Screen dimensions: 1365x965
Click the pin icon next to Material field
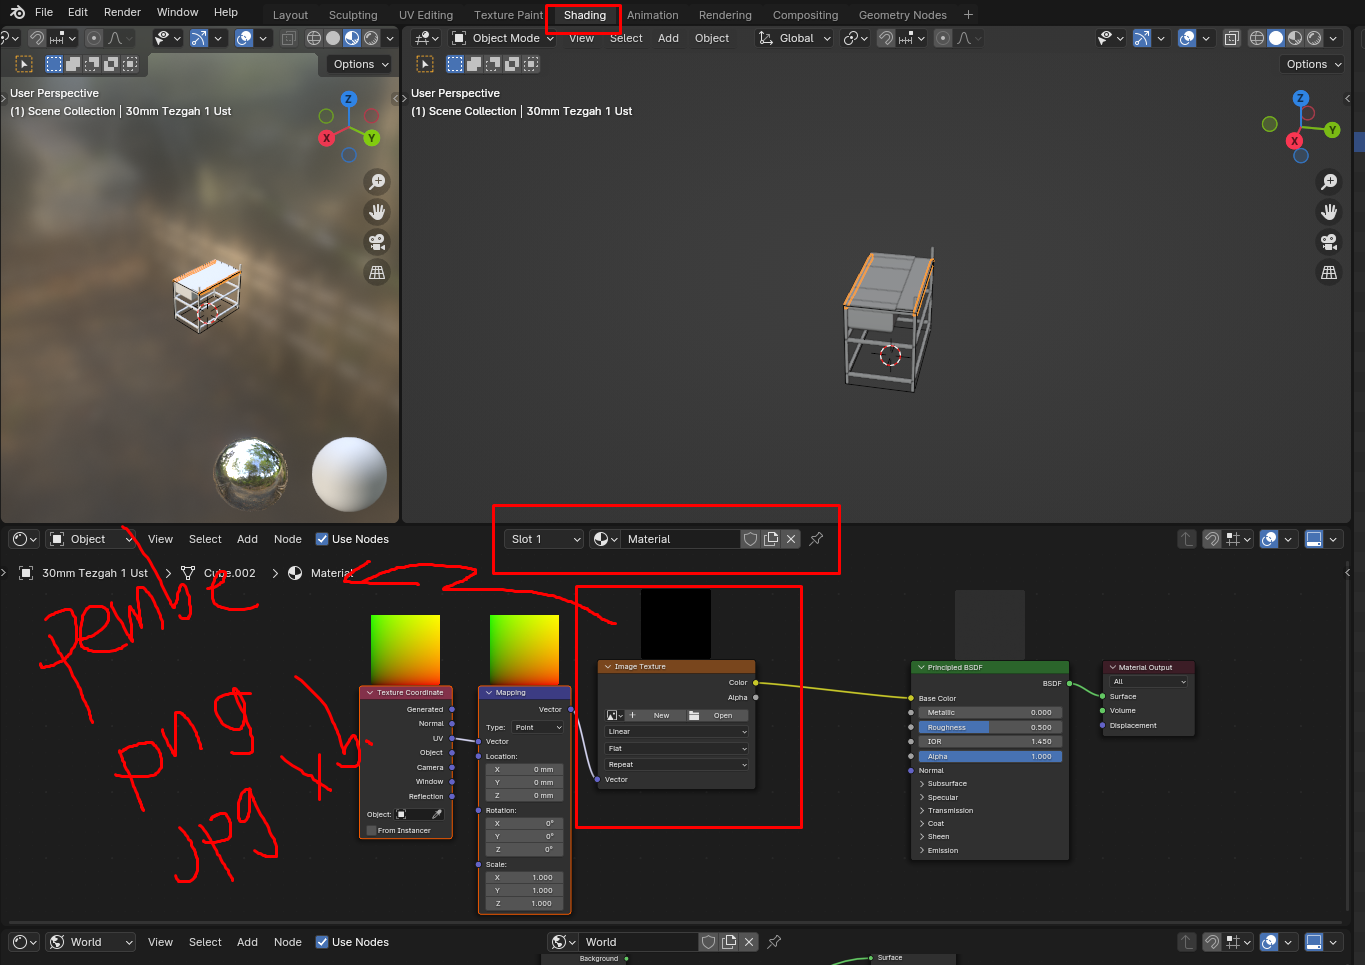click(x=816, y=539)
